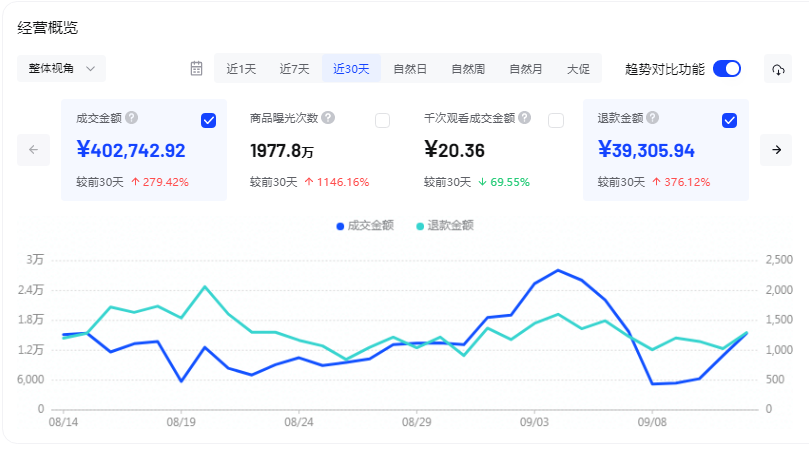The image size is (809, 451).
Task: Open help icon next to 千次观看成交金额
Action: tap(525, 118)
